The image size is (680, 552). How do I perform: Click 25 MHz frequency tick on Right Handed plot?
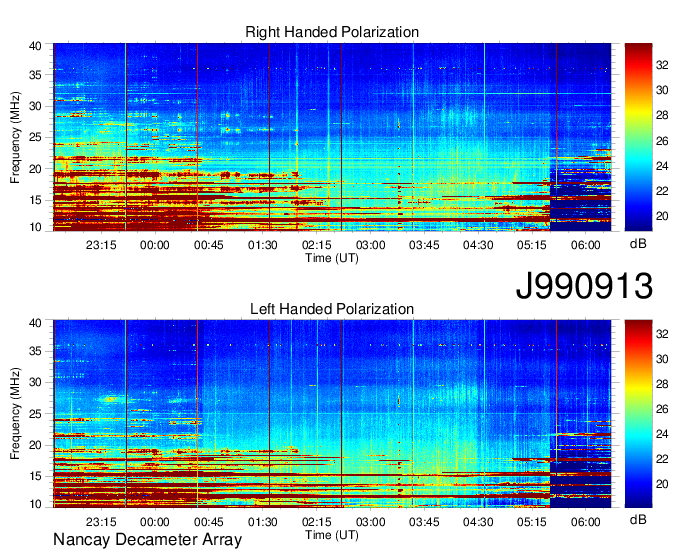(x=35, y=137)
